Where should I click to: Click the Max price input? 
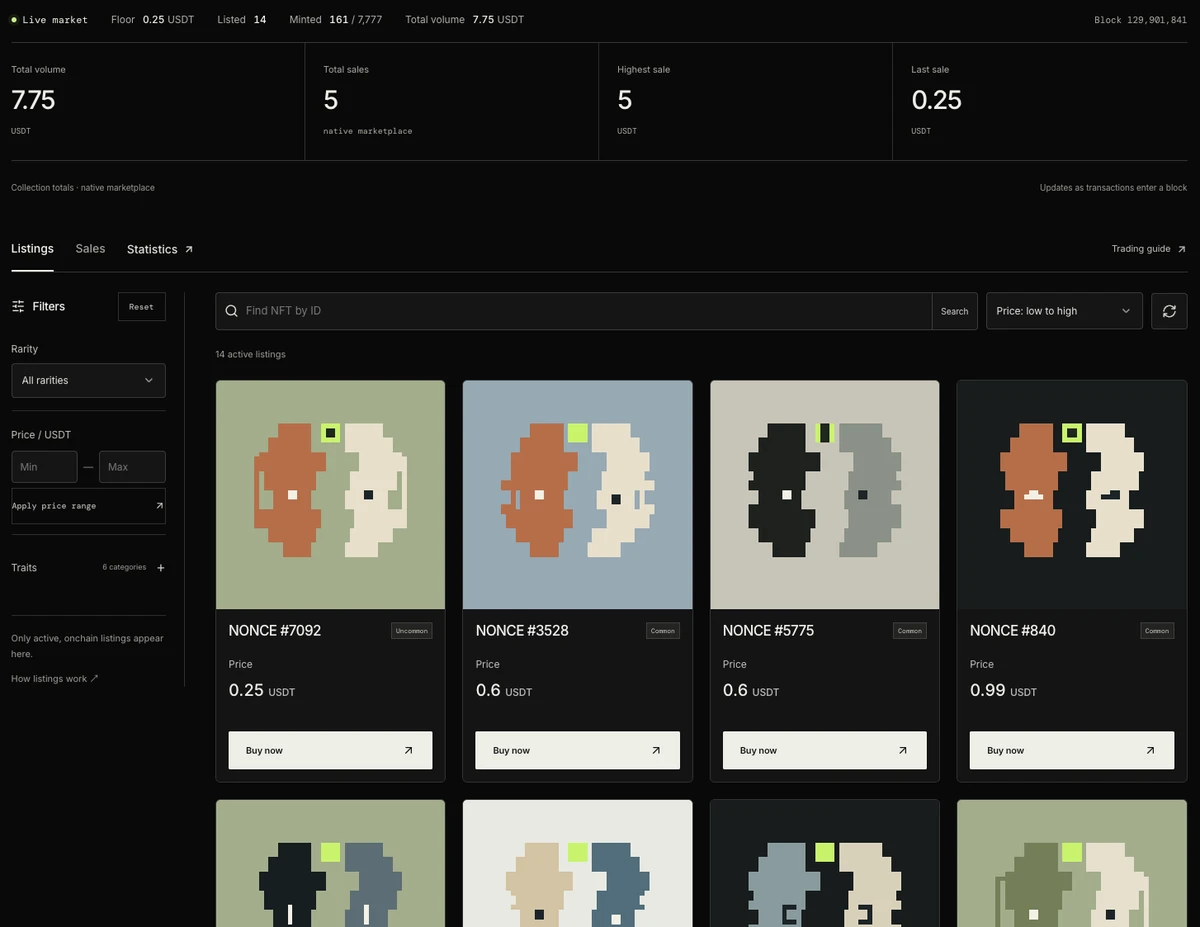coord(132,467)
